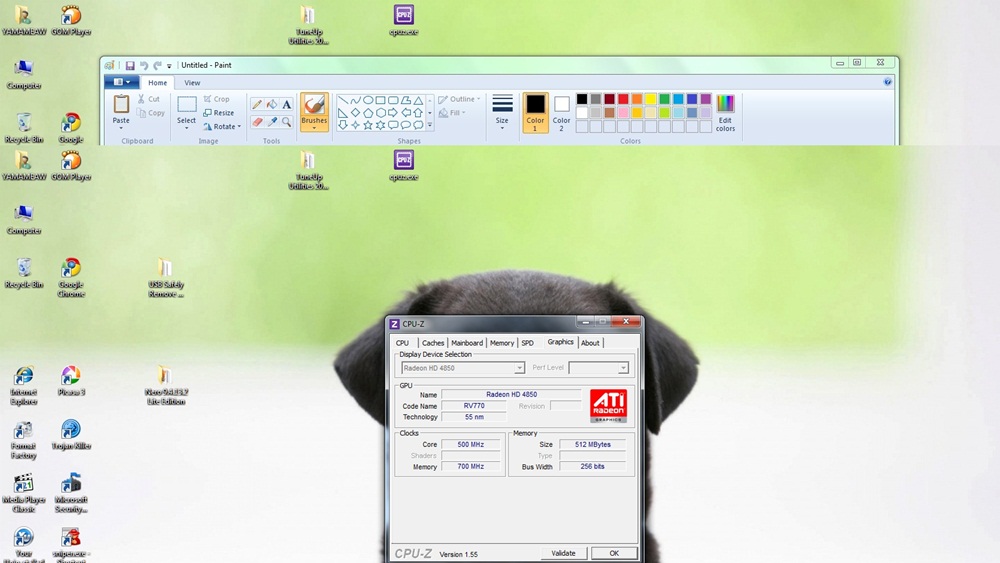
Task: Click the Brushes tool icon
Action: click(314, 105)
